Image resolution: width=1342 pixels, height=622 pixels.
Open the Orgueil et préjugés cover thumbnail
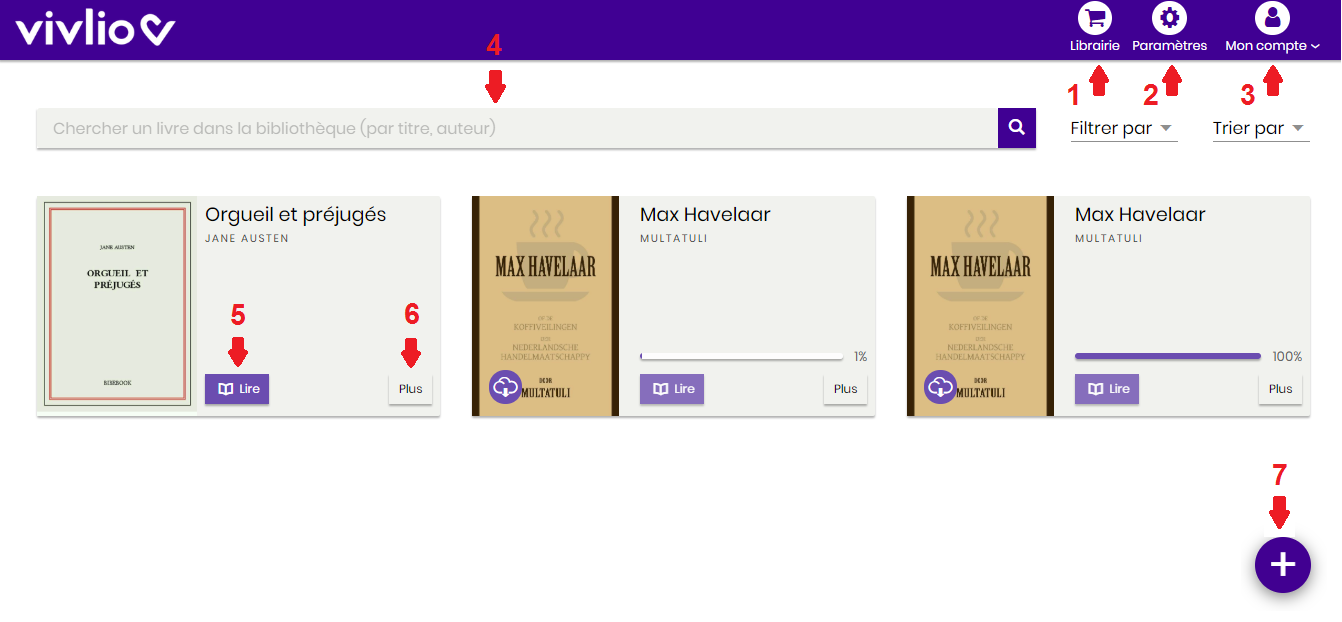pyautogui.click(x=117, y=306)
